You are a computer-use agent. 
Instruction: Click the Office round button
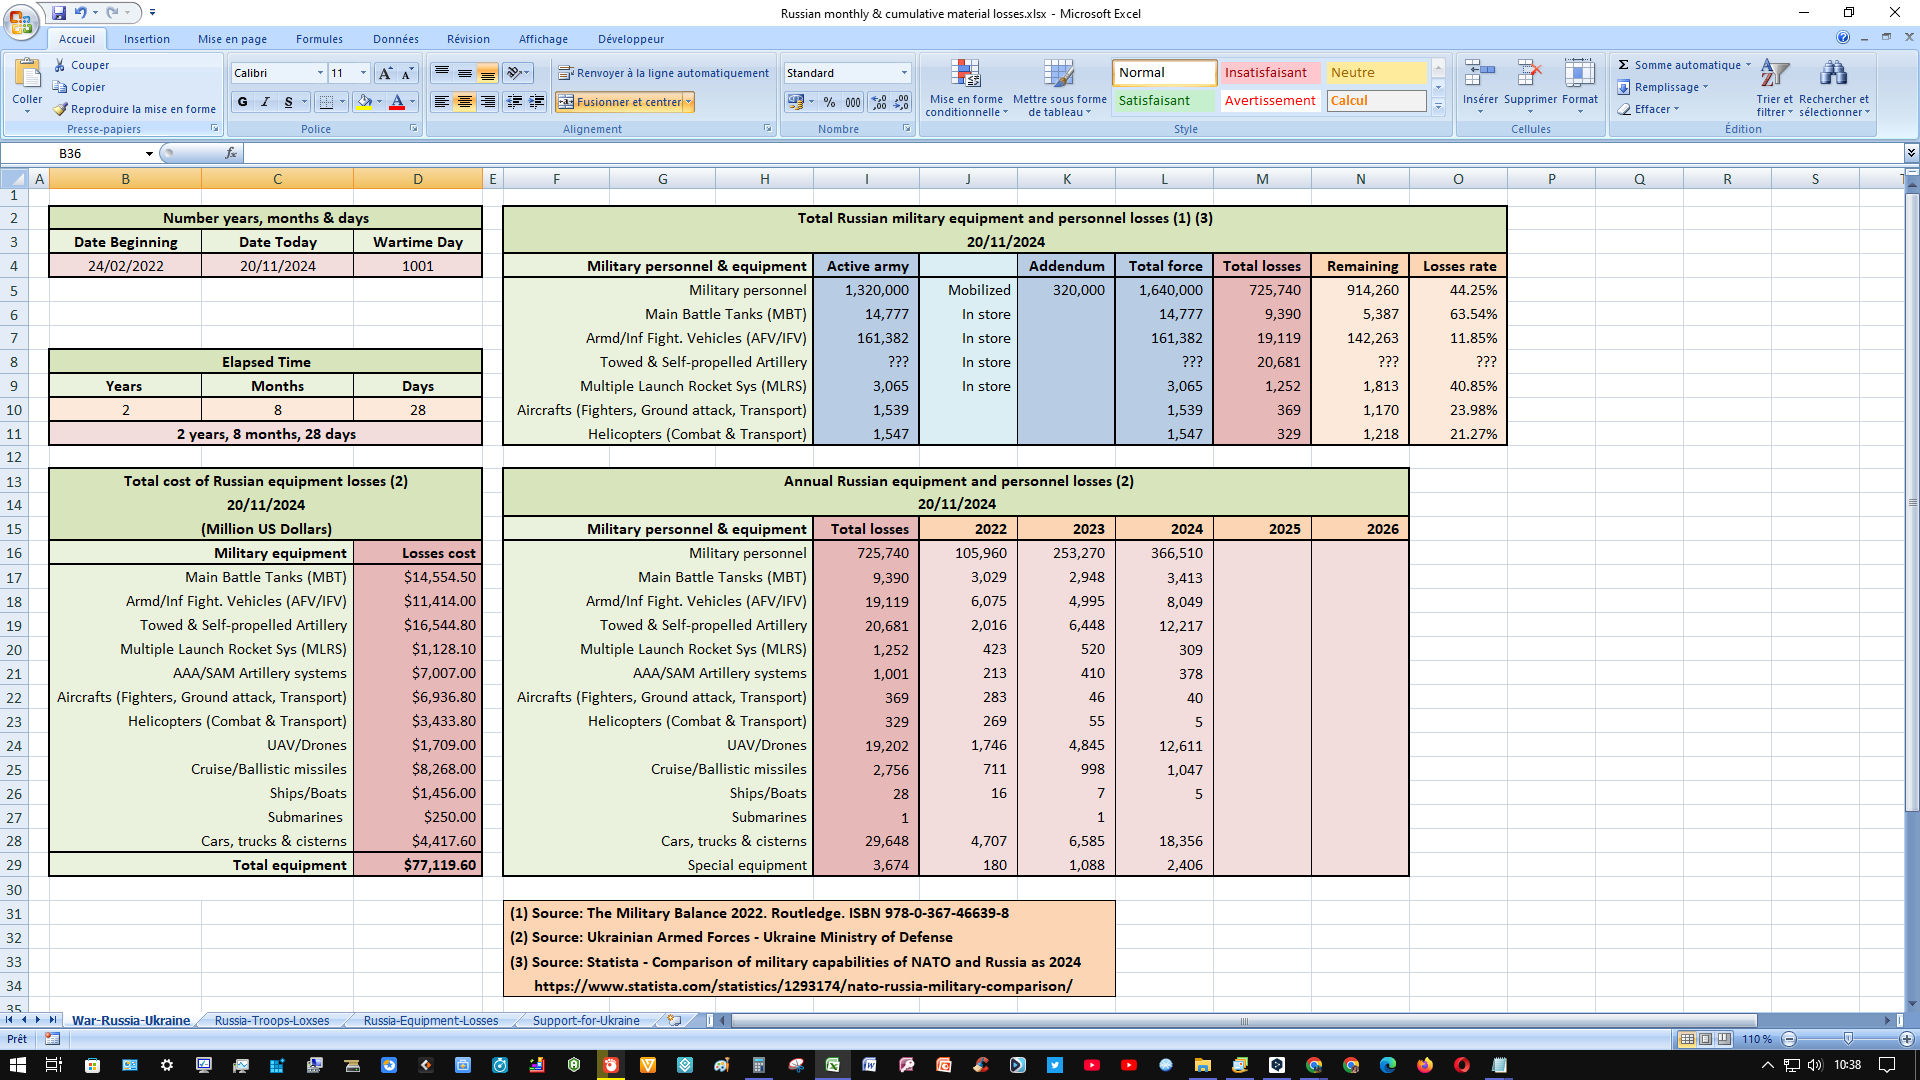coord(20,20)
